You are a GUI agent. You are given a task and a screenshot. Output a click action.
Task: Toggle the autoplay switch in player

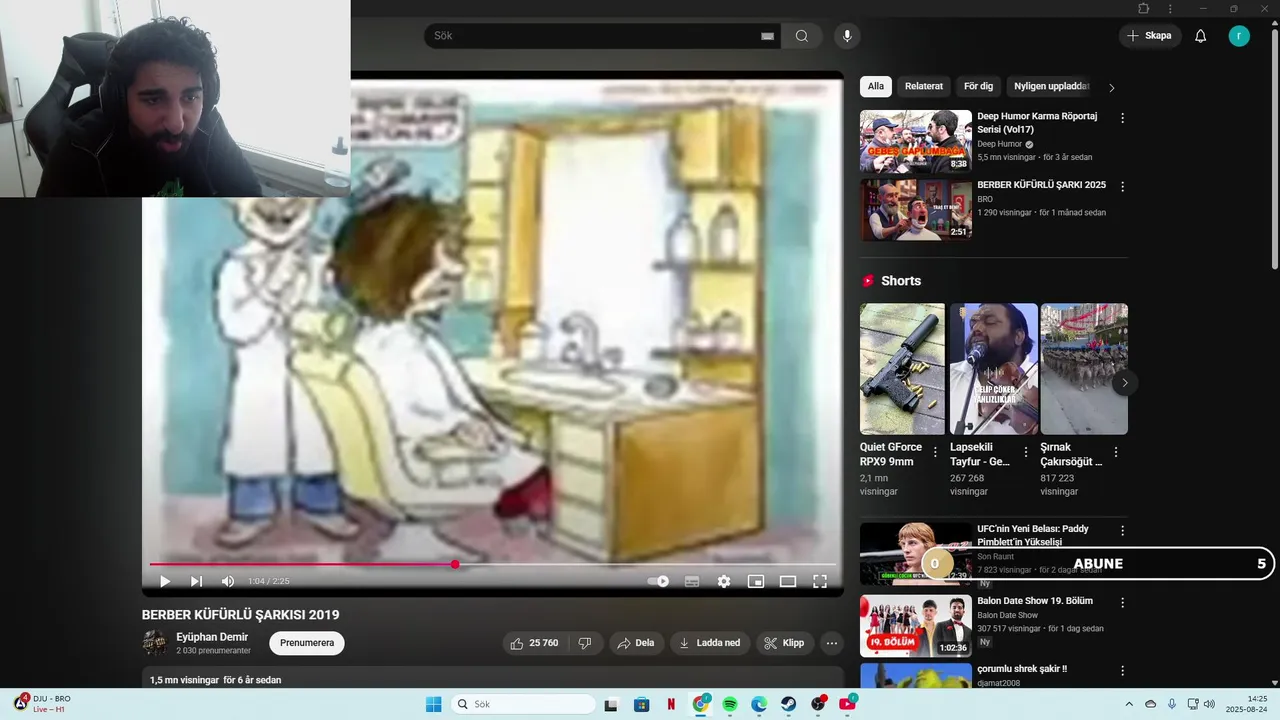658,581
